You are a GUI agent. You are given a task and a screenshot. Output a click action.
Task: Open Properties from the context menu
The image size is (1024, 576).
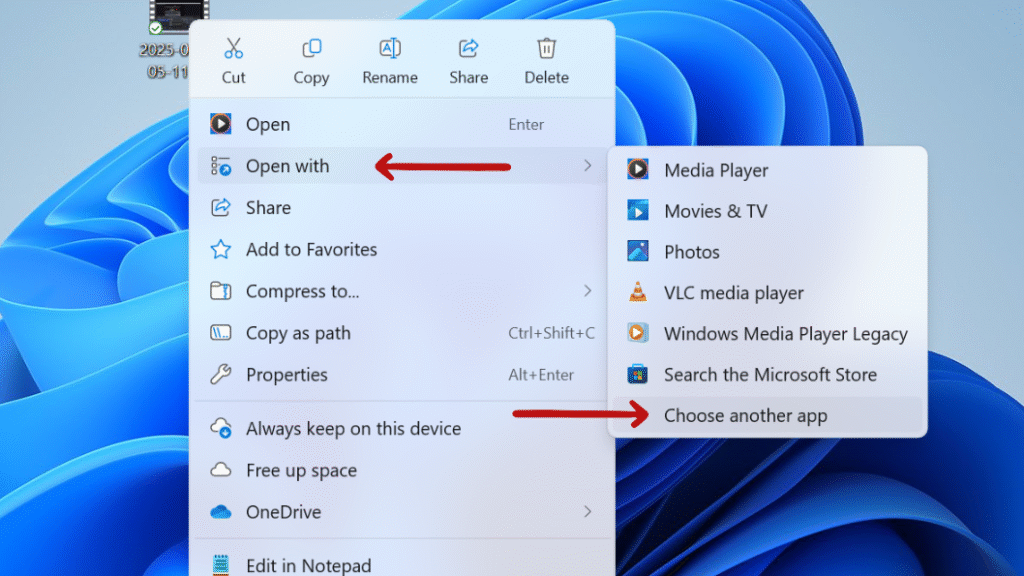(402, 374)
